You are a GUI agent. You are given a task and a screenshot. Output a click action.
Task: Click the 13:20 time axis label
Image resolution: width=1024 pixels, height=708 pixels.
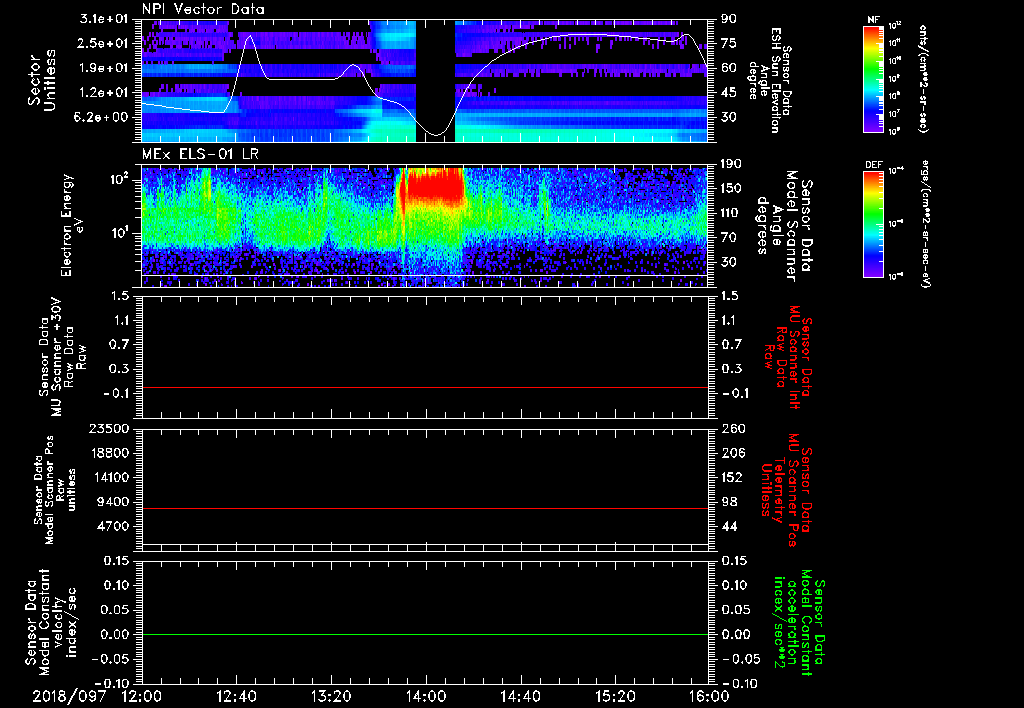(x=331, y=697)
